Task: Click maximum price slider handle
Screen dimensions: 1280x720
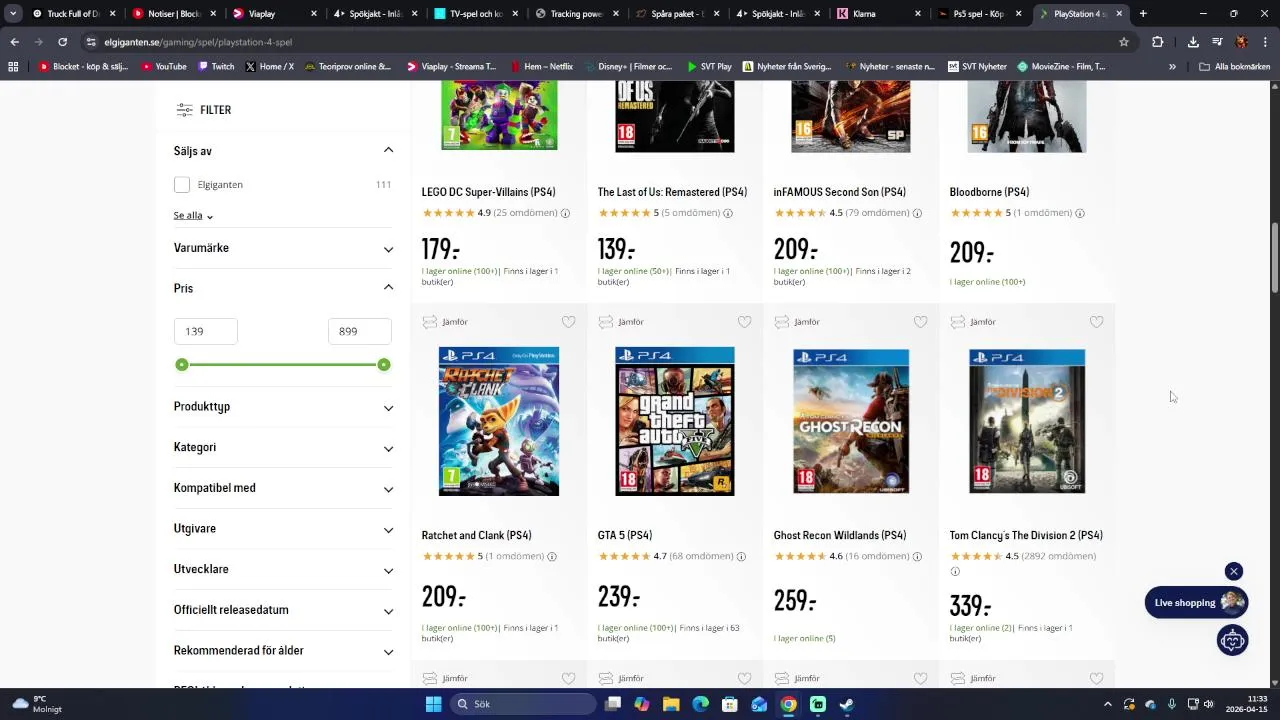Action: click(384, 365)
